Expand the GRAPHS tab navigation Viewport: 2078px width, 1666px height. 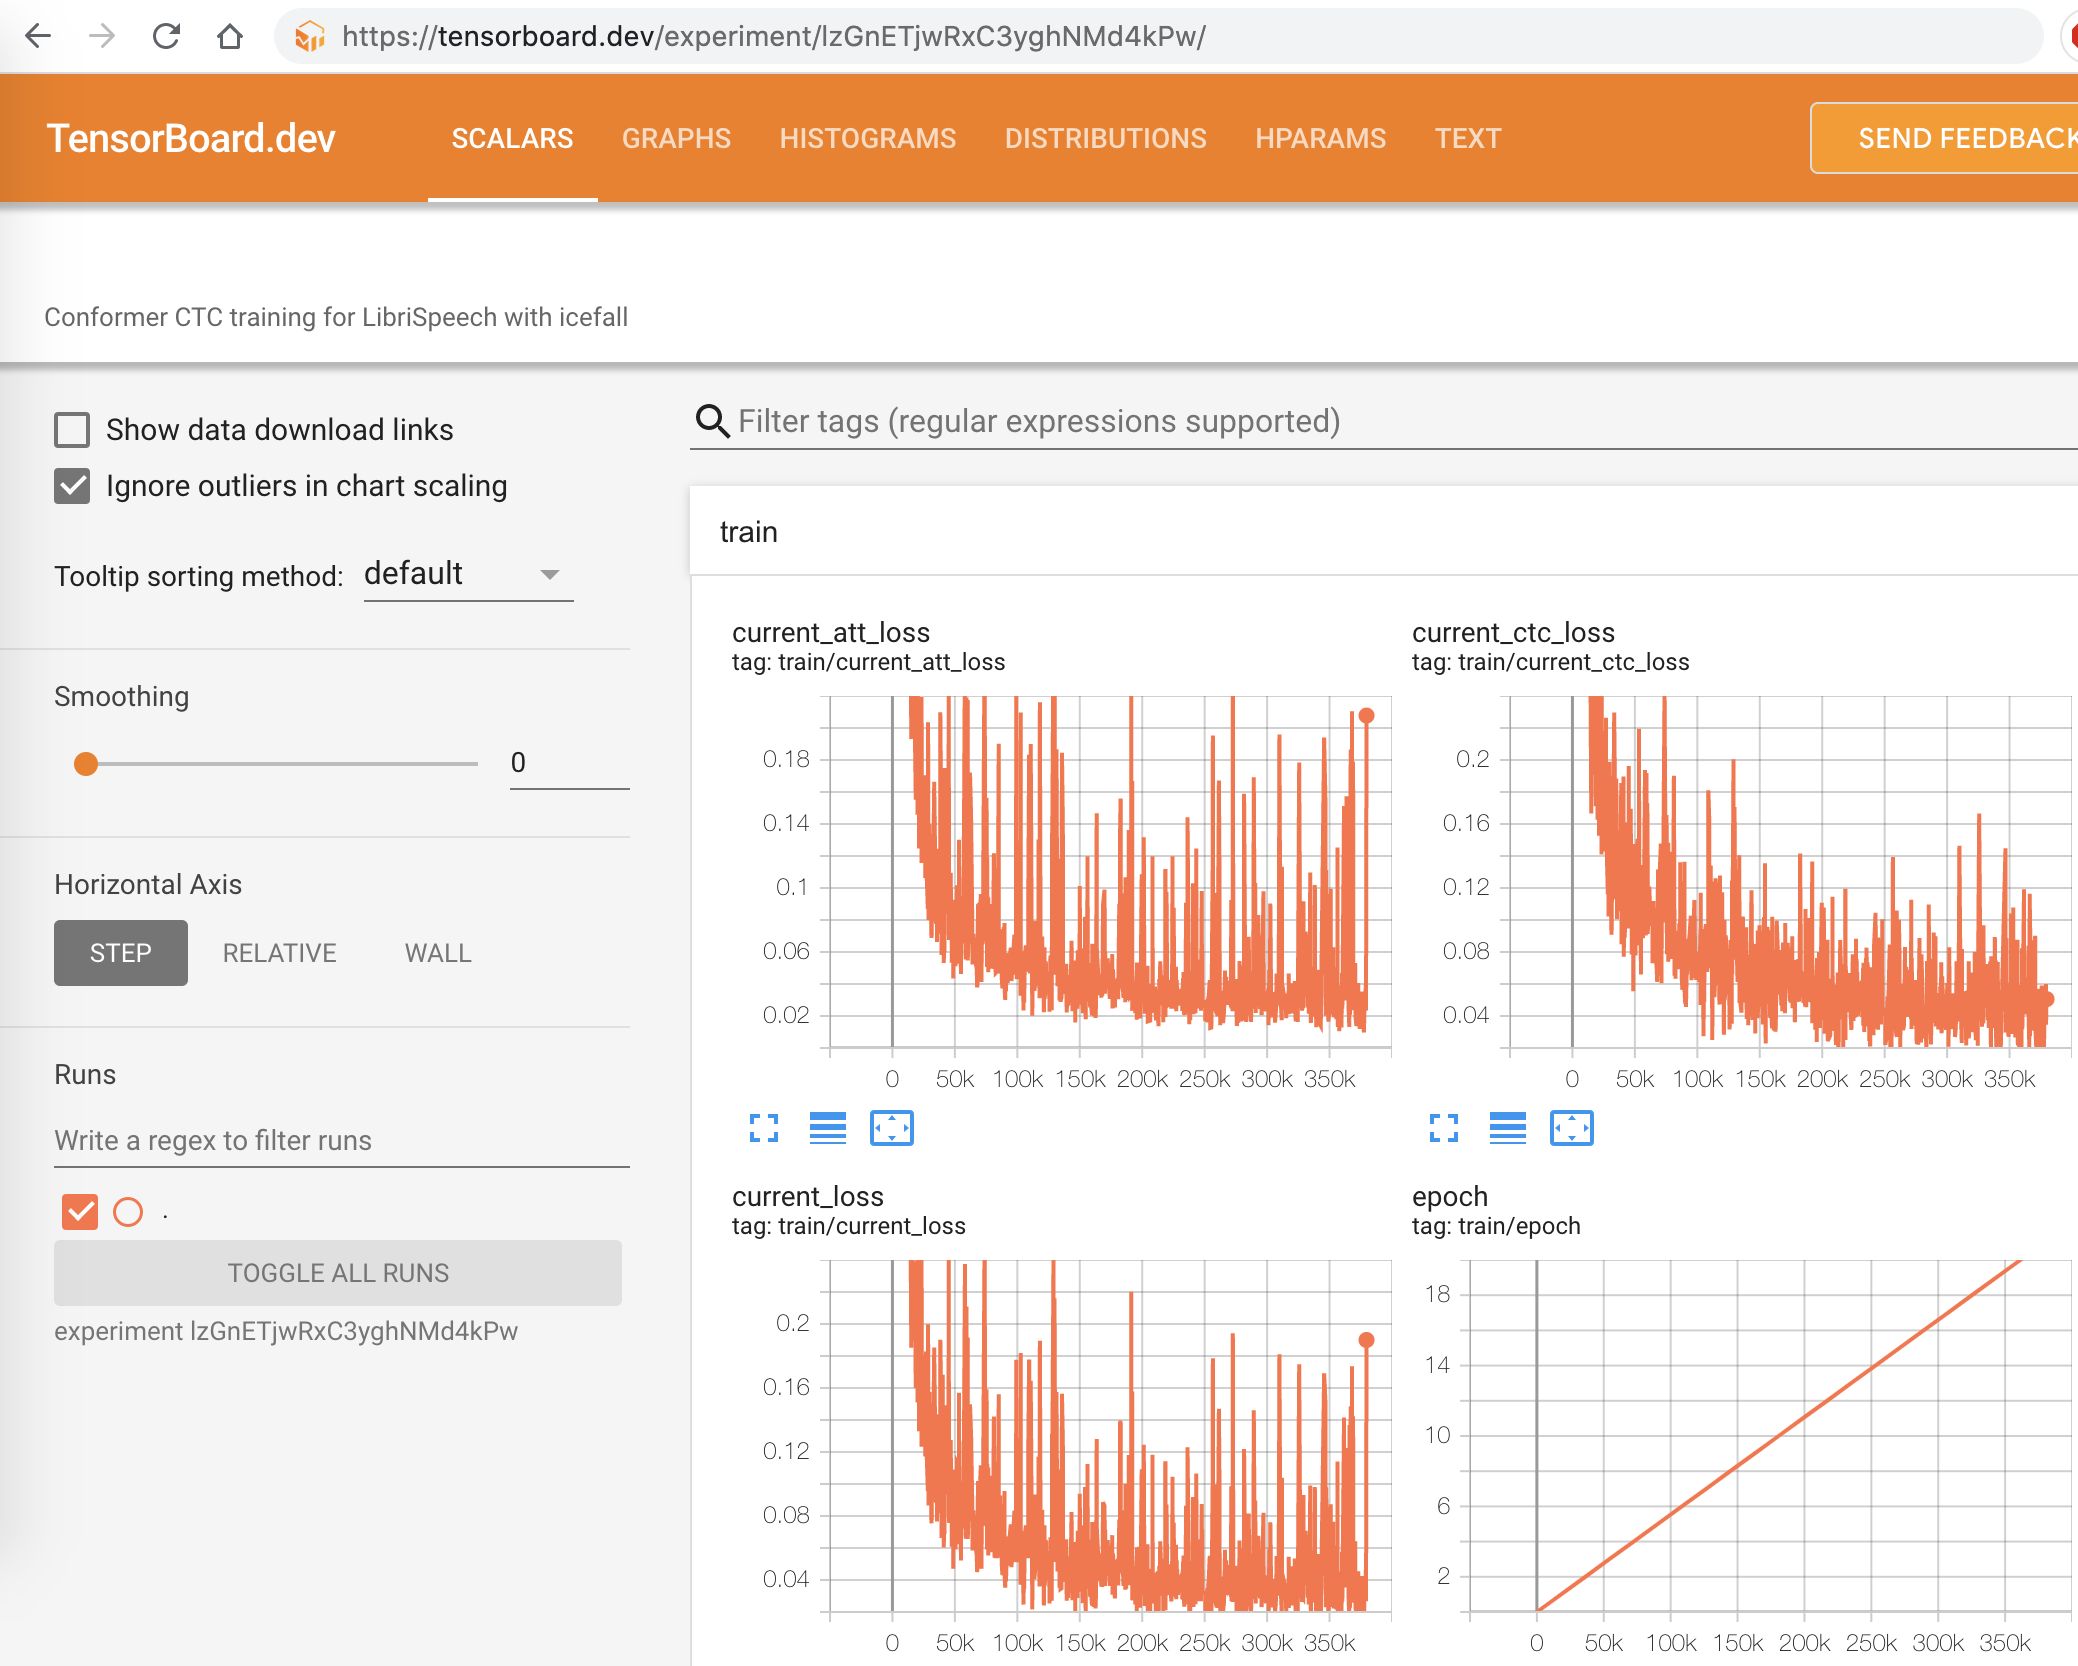pos(675,136)
